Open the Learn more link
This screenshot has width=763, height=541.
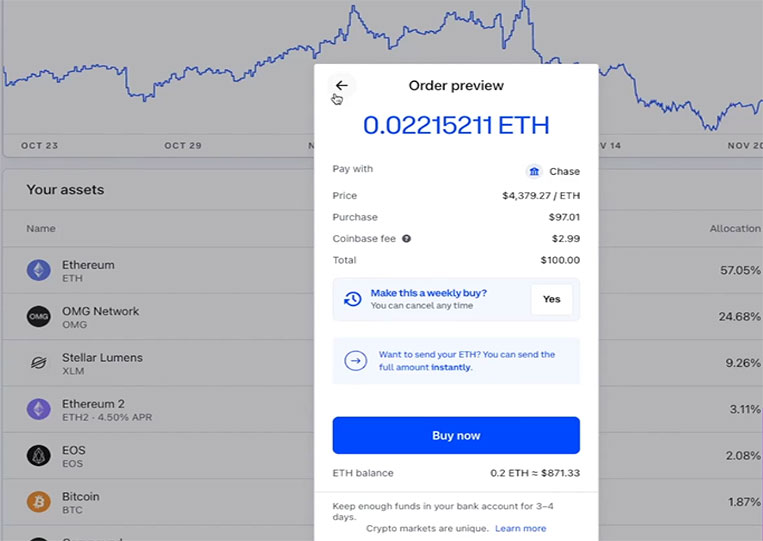pos(521,528)
